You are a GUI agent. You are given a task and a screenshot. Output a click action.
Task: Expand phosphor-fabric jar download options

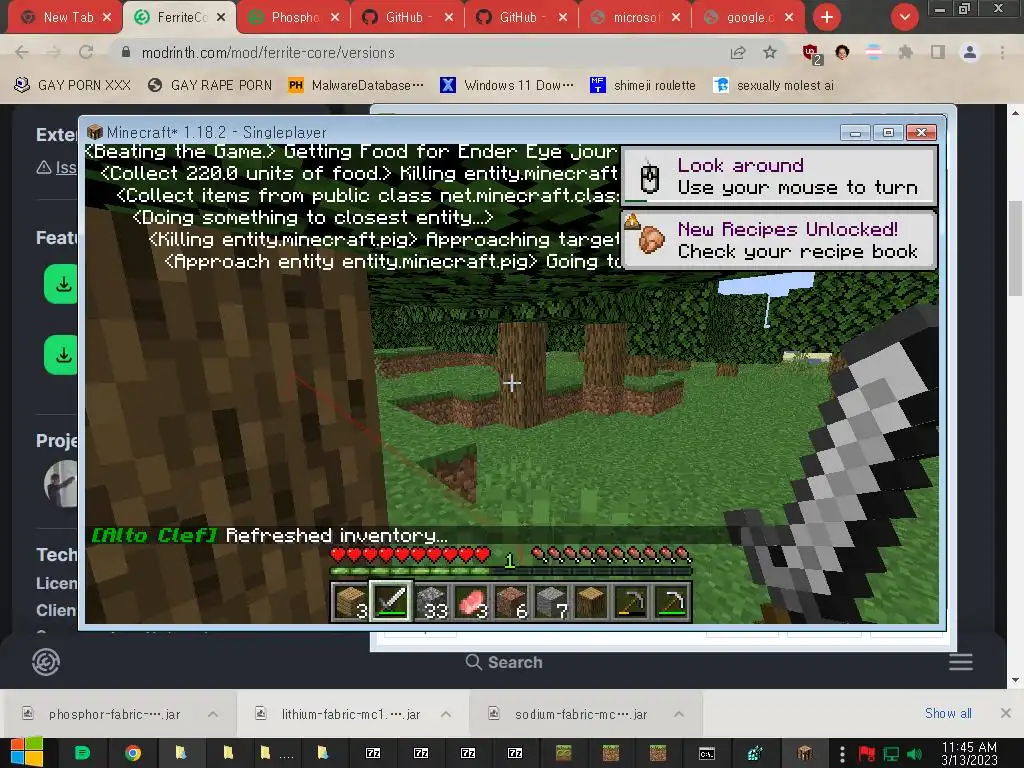click(213, 714)
